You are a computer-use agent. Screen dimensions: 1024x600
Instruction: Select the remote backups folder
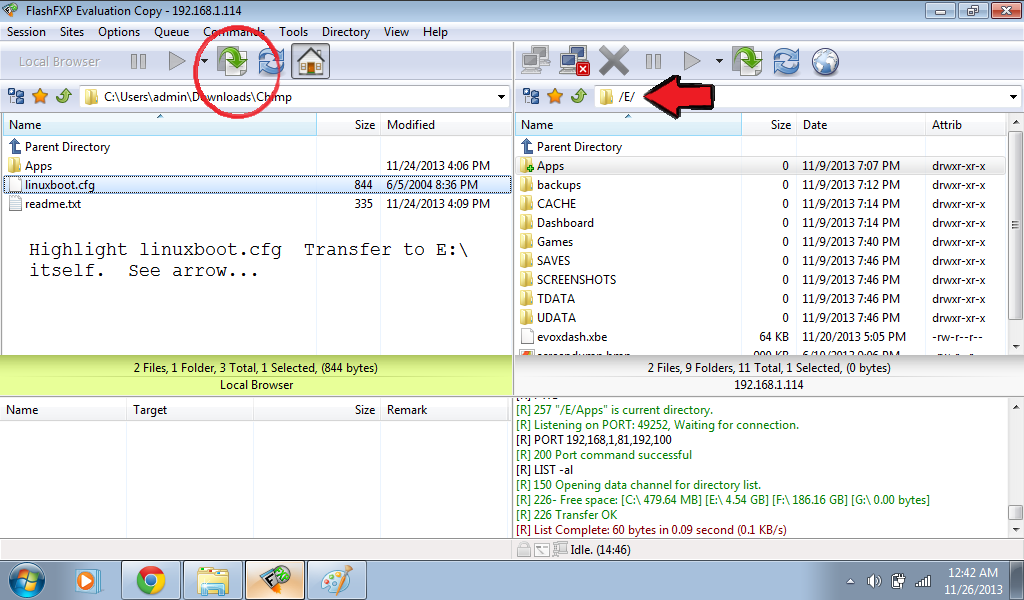click(x=761, y=185)
